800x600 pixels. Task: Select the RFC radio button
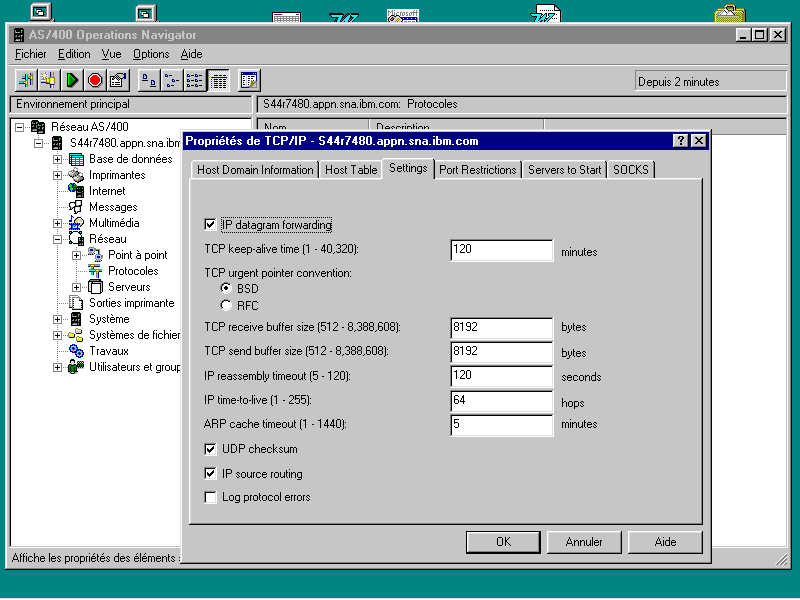pyautogui.click(x=226, y=306)
